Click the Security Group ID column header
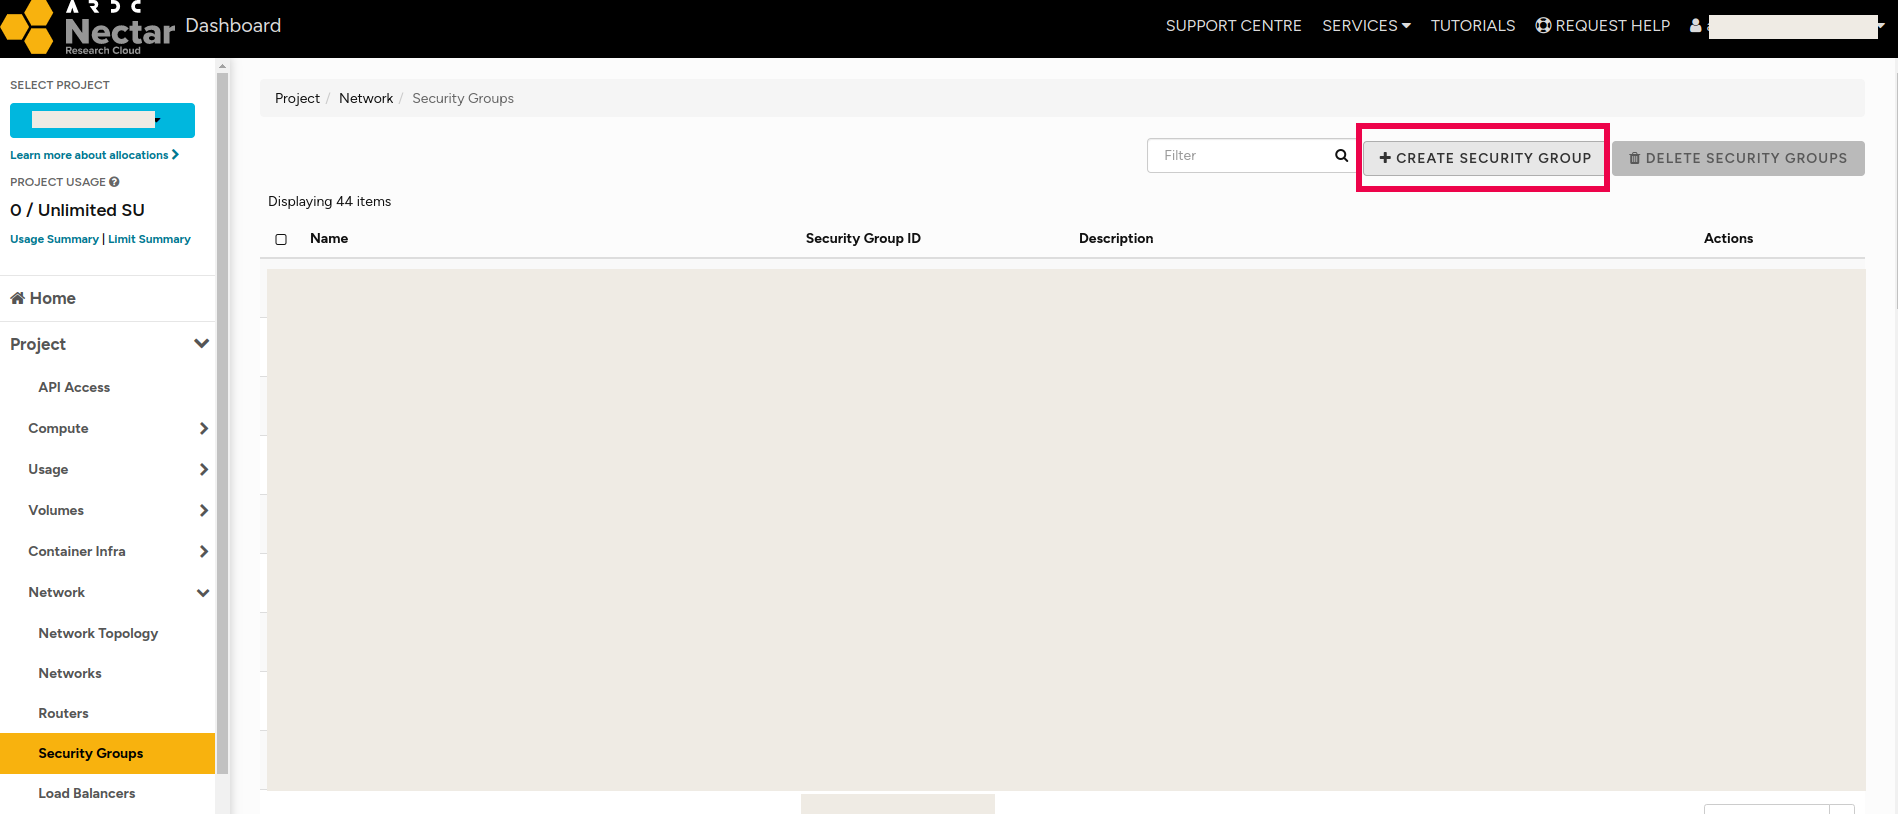1898x814 pixels. pos(863,238)
